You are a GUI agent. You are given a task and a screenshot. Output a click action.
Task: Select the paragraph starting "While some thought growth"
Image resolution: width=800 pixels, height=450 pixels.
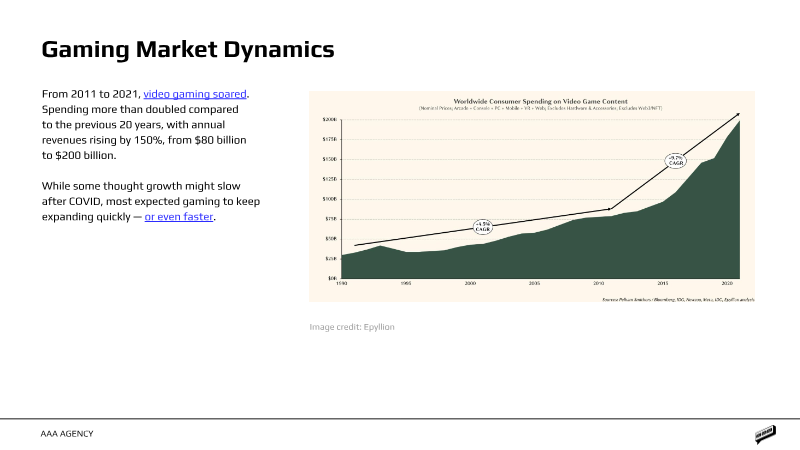tap(155, 202)
